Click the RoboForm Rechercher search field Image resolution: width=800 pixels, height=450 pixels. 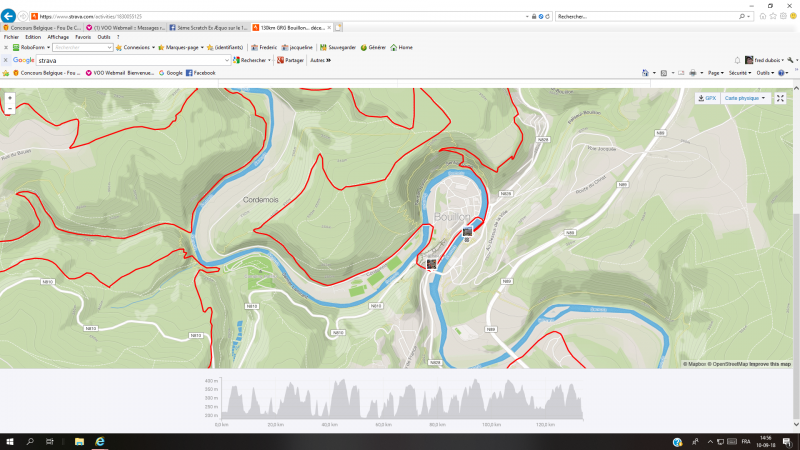click(82, 47)
